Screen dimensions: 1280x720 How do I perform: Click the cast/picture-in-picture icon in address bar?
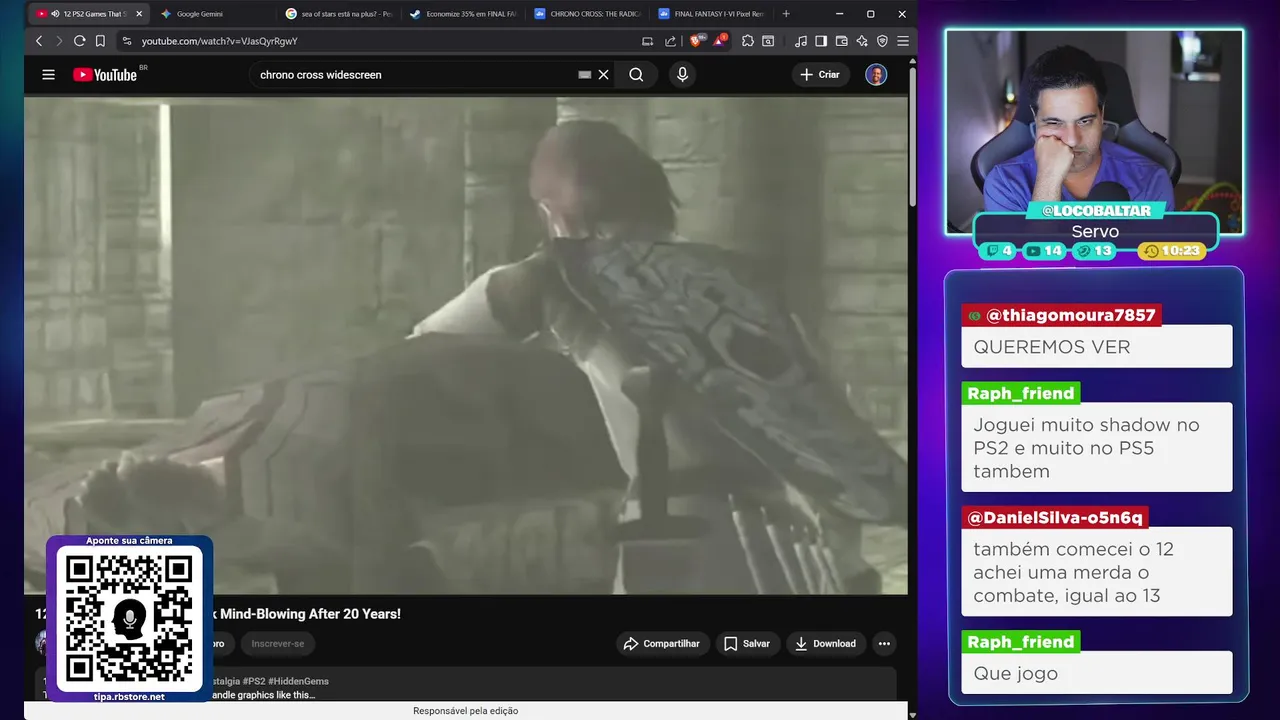coord(647,41)
